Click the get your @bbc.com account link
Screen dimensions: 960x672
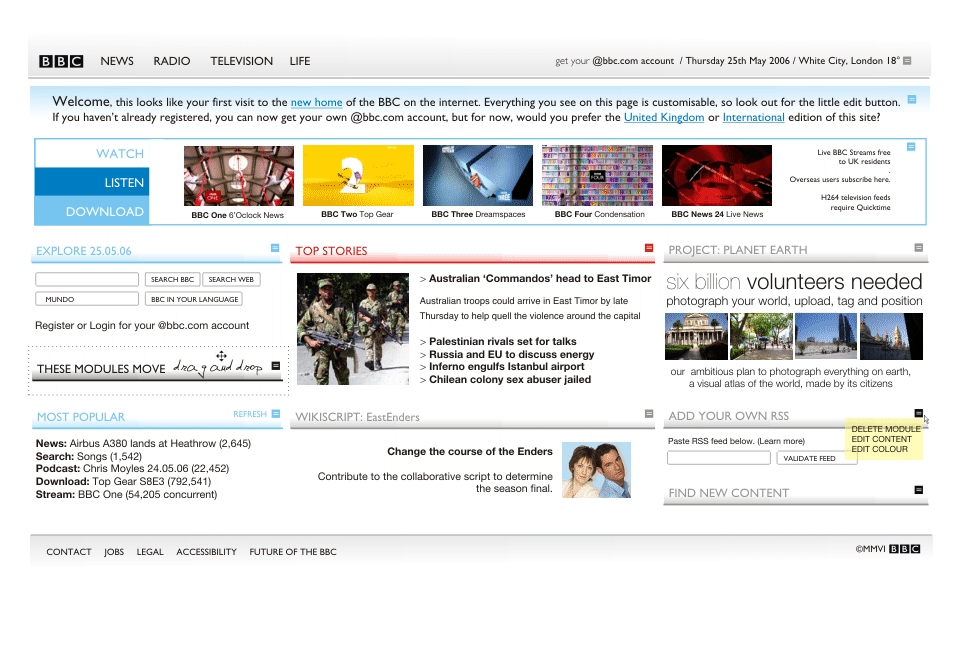[614, 61]
